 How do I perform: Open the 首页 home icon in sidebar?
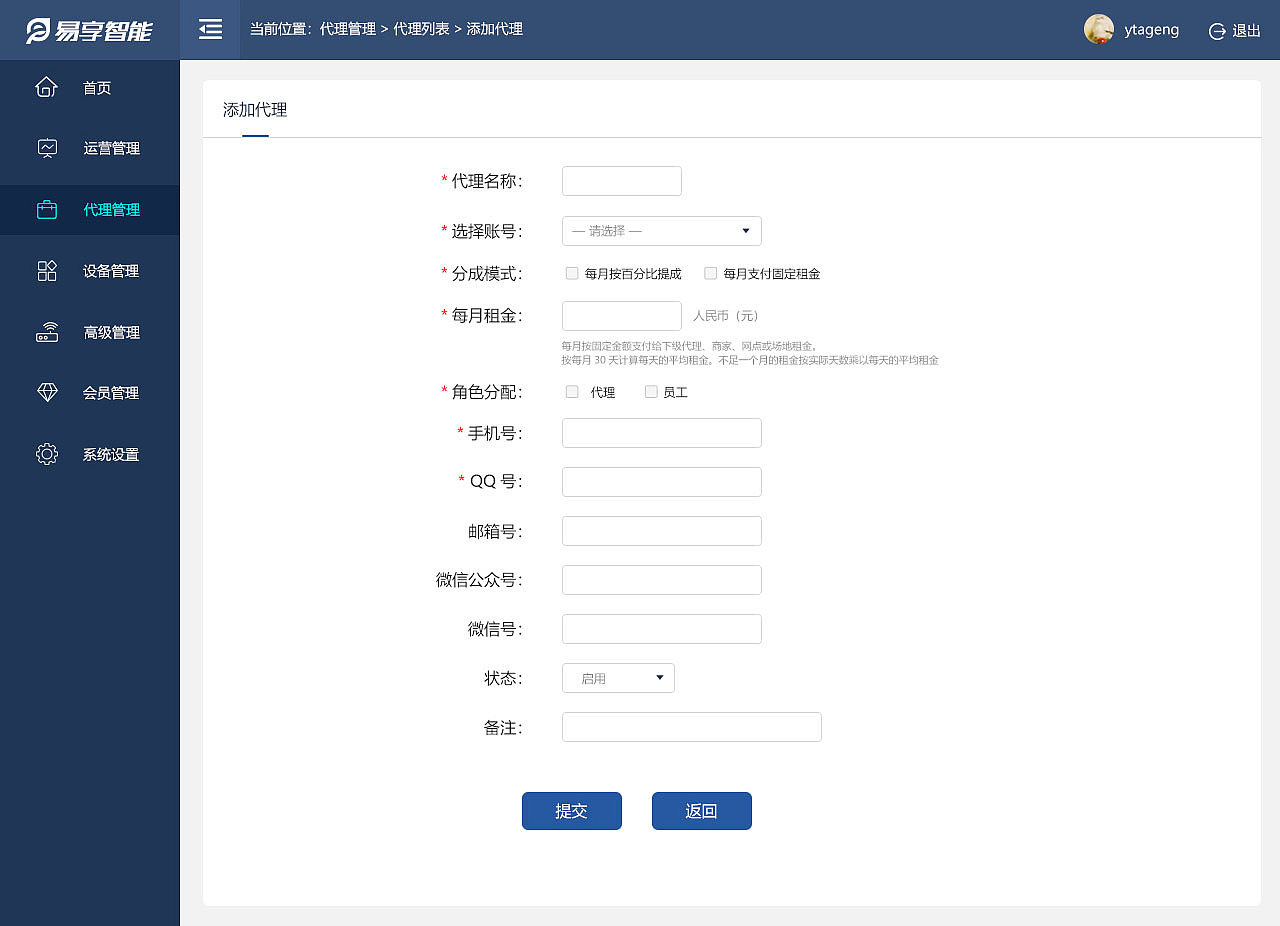pyautogui.click(x=46, y=87)
